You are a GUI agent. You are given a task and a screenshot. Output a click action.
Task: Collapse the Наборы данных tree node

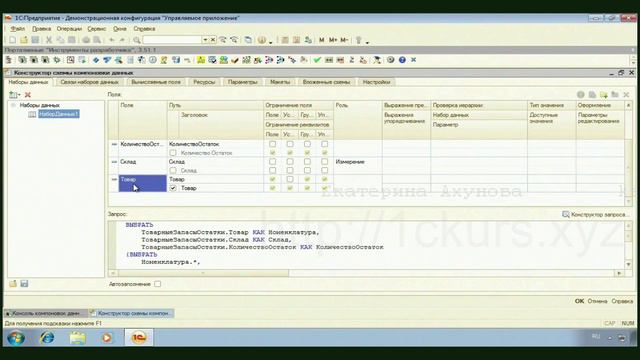(13, 105)
